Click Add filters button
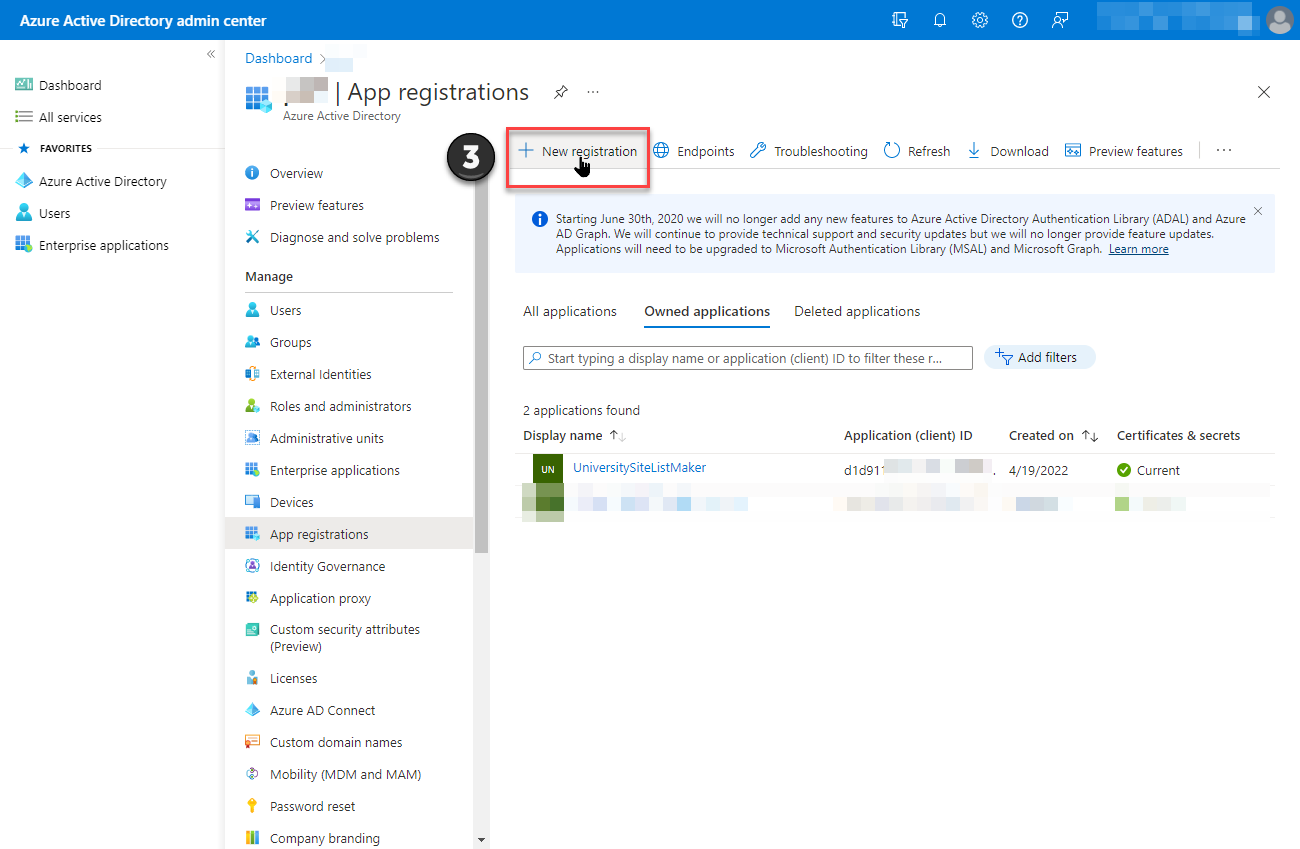The image size is (1300, 849). [1040, 357]
